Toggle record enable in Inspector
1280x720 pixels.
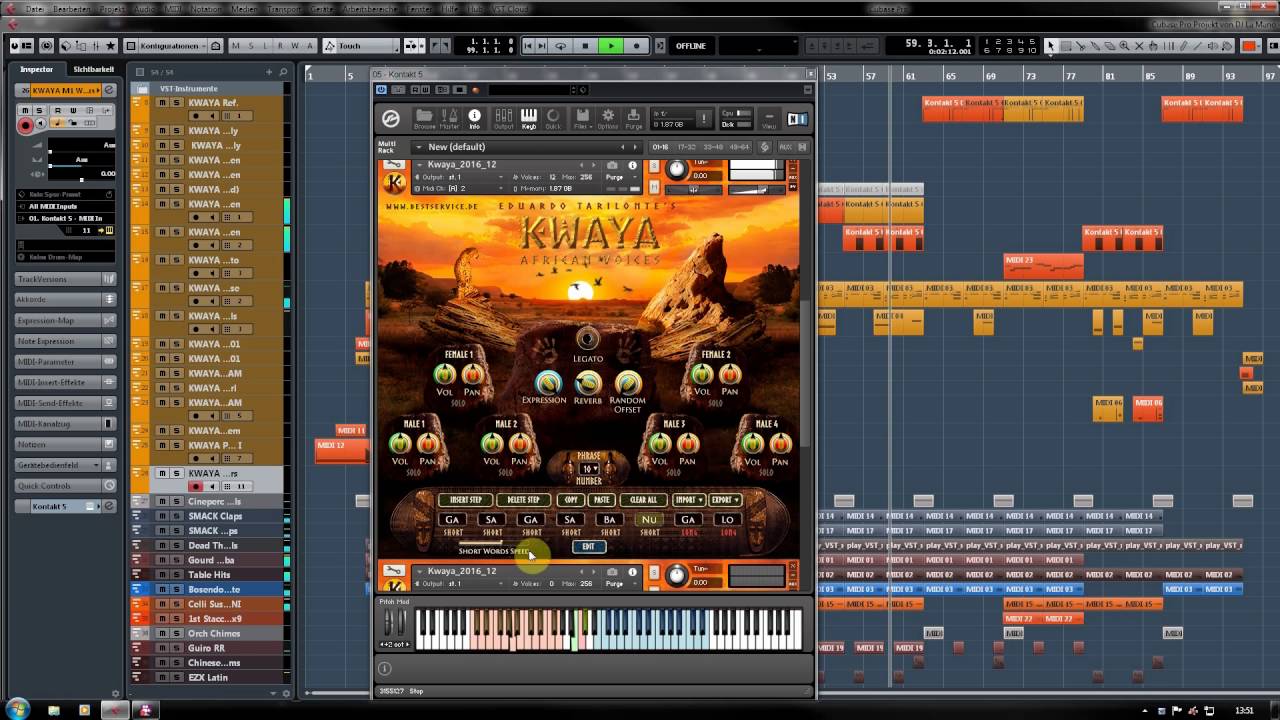point(25,125)
